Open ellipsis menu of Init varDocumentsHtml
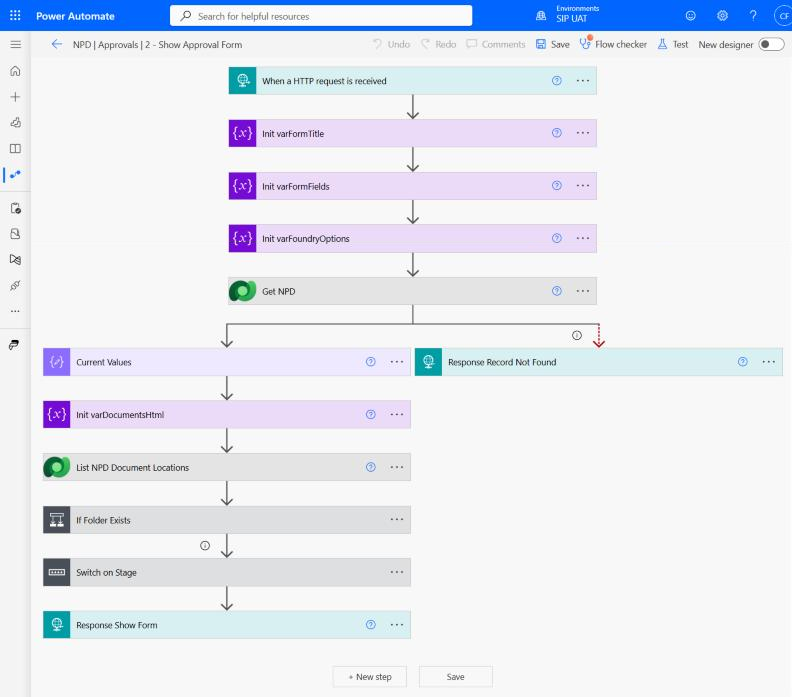The height and width of the screenshot is (697, 792). [x=397, y=414]
